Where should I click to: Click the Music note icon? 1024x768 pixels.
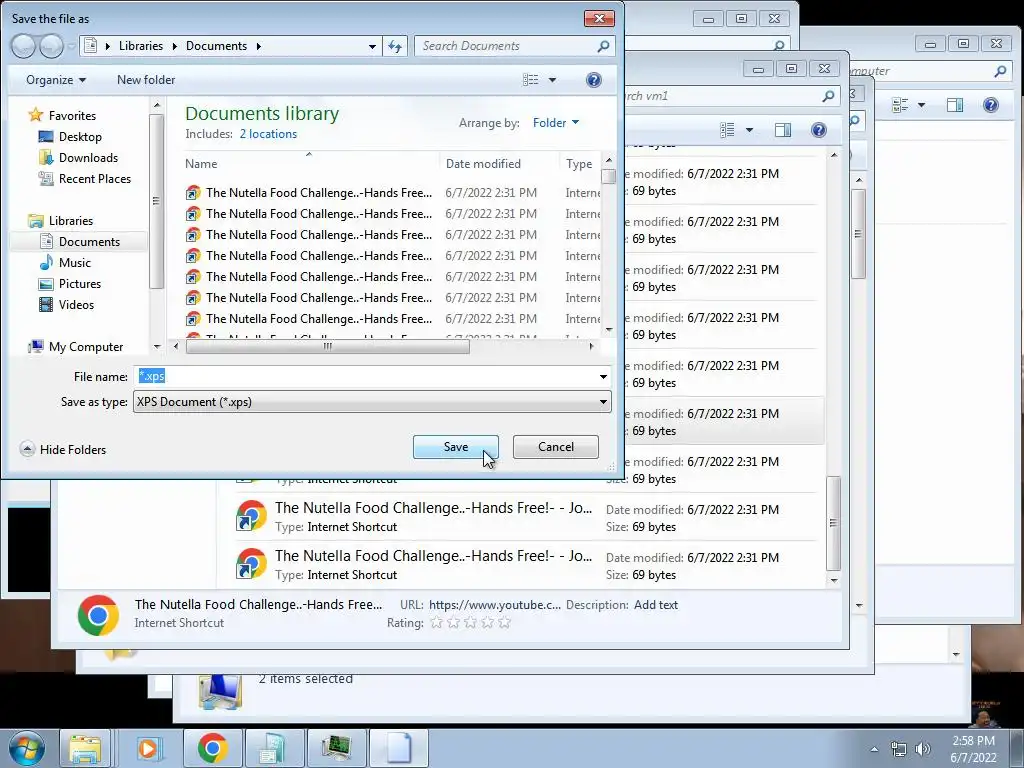46,263
